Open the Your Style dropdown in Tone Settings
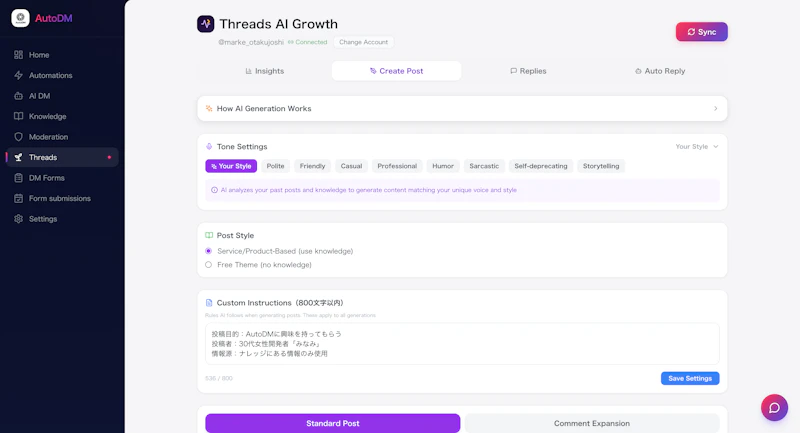Screen dimensions: 800x433 [x=696, y=146]
